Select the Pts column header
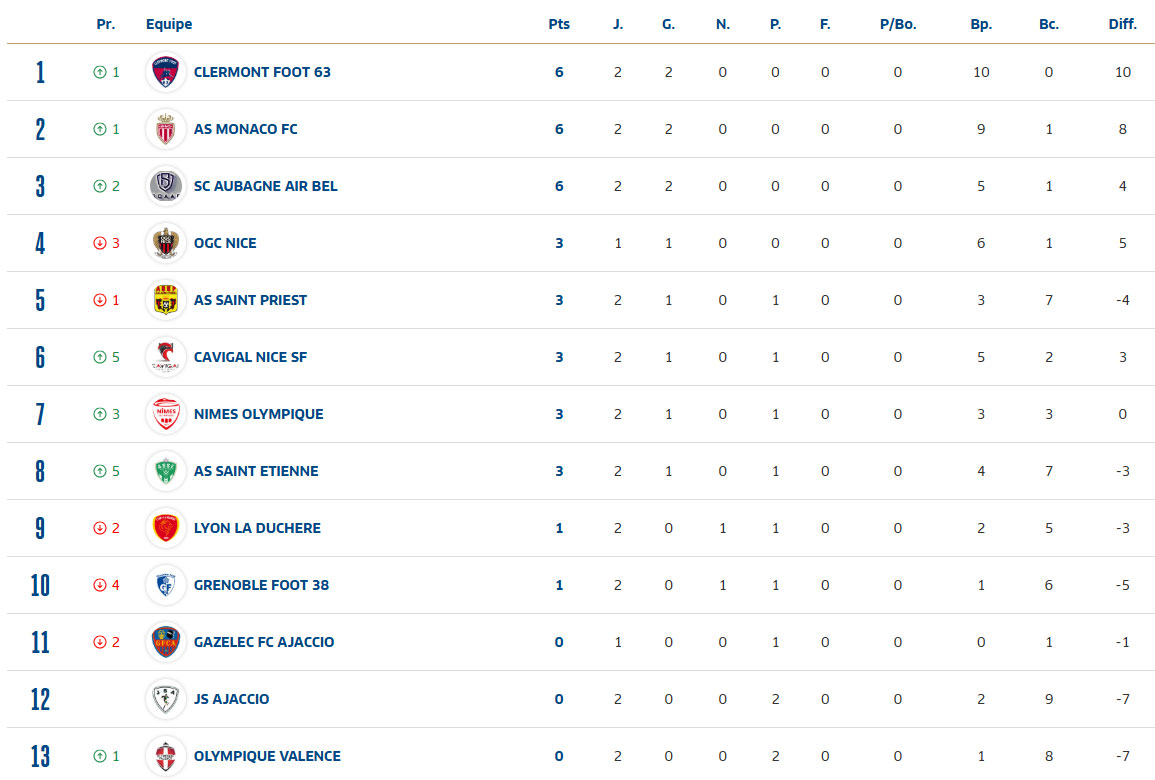The image size is (1155, 780). (x=559, y=24)
